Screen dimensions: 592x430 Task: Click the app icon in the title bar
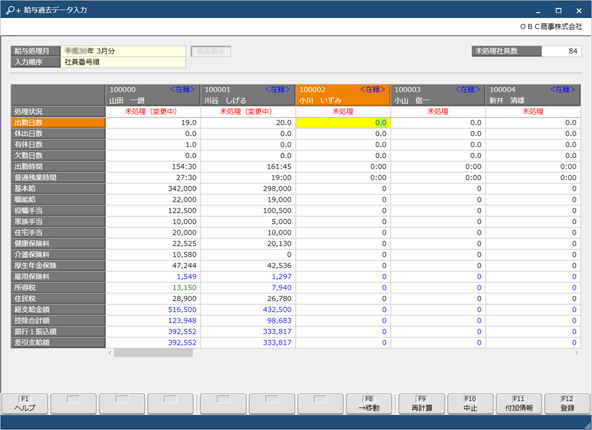(x=13, y=10)
